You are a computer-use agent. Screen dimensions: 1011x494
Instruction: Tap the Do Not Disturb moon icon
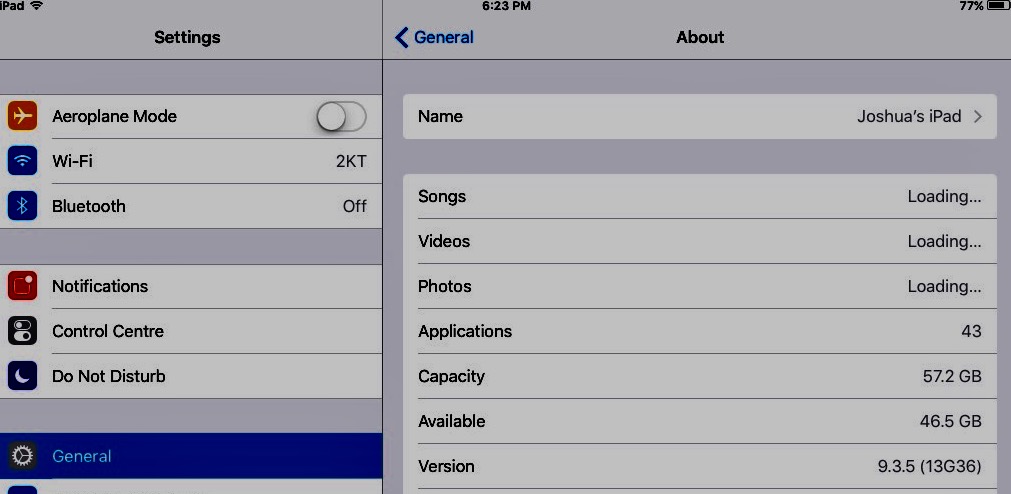(x=22, y=376)
